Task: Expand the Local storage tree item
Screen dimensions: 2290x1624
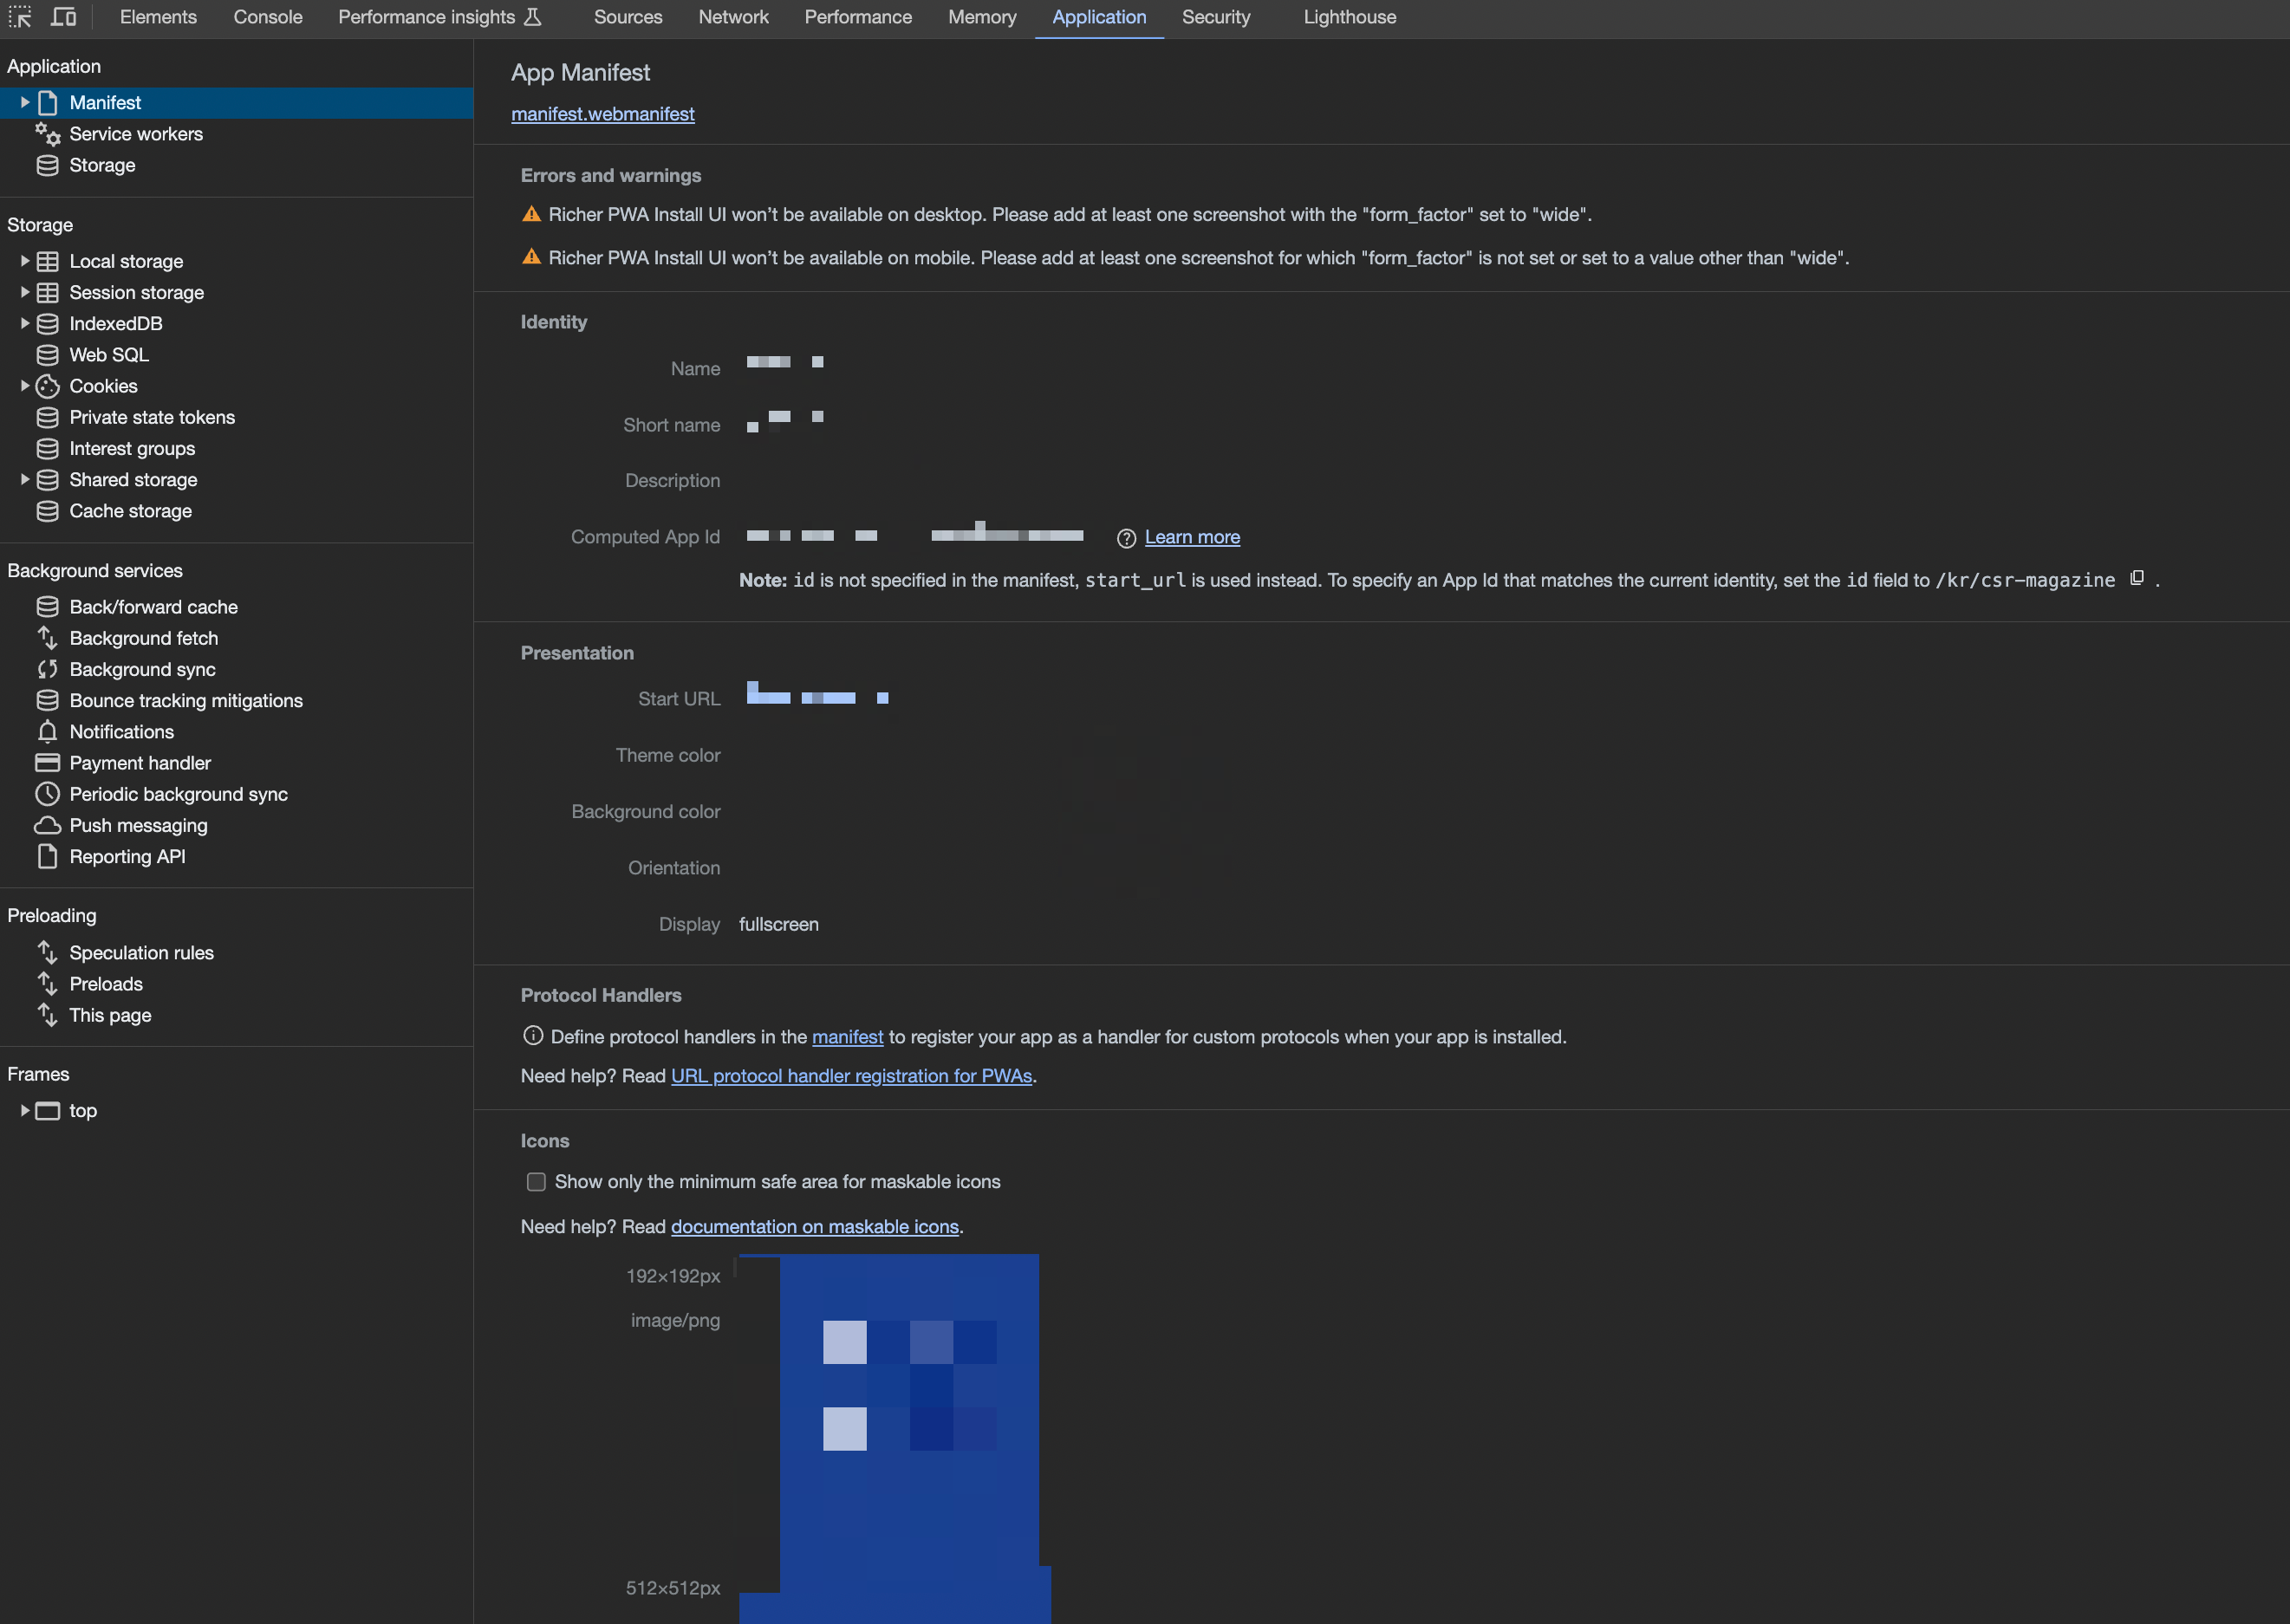Action: coord(25,261)
